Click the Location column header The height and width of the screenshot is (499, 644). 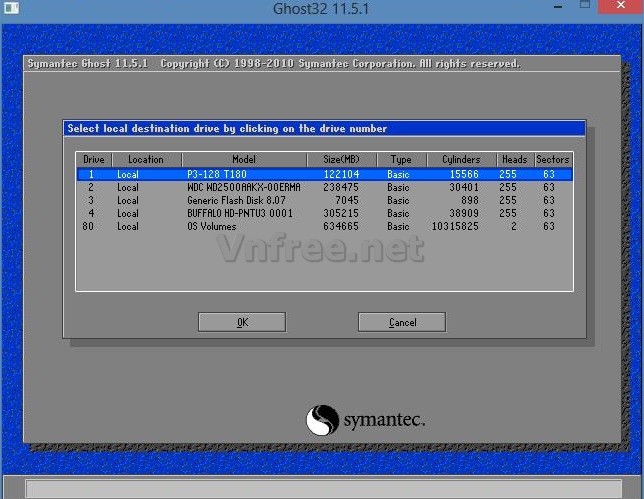tap(146, 159)
